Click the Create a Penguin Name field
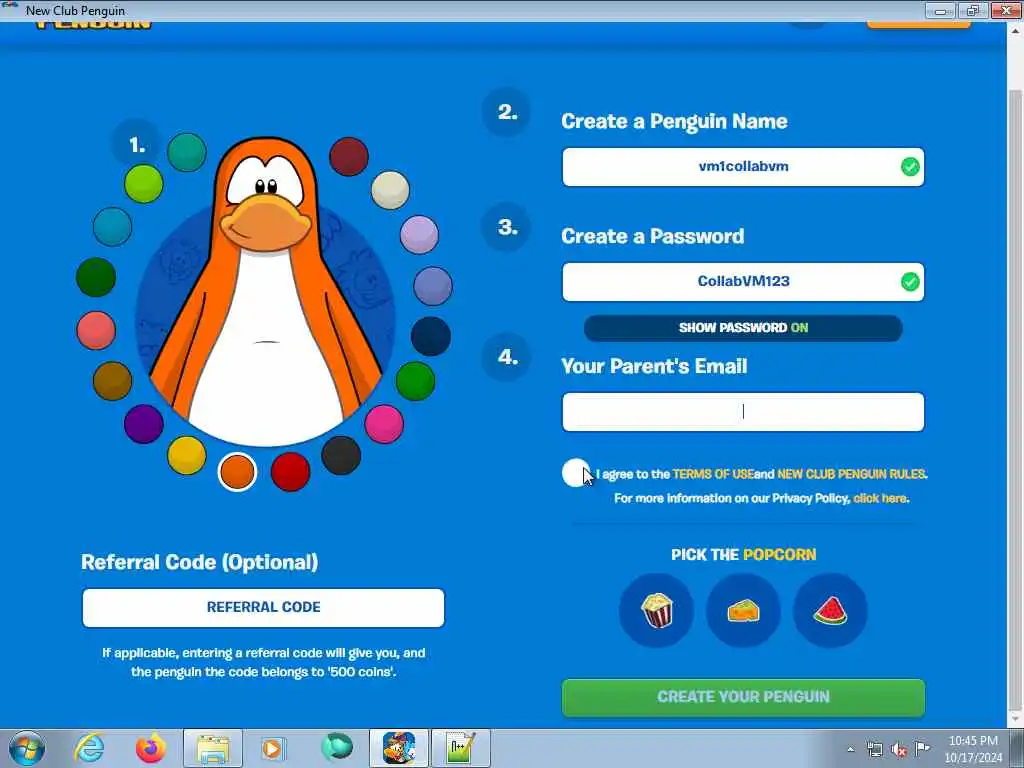 pos(743,167)
